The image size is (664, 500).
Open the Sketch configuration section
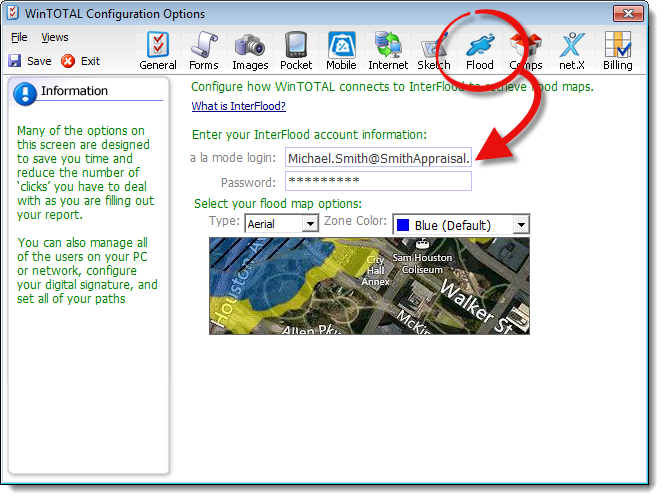pyautogui.click(x=434, y=50)
